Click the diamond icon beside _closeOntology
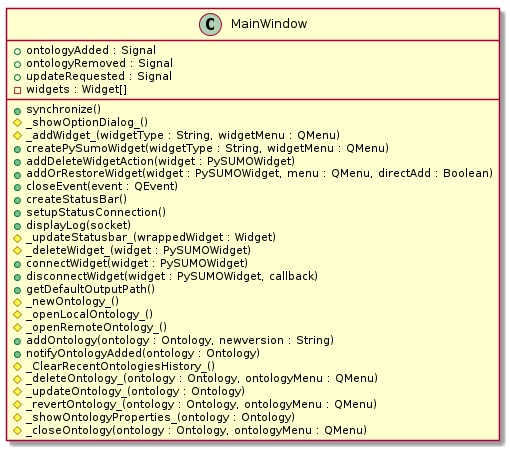The width and height of the screenshot is (510, 451). tap(17, 430)
